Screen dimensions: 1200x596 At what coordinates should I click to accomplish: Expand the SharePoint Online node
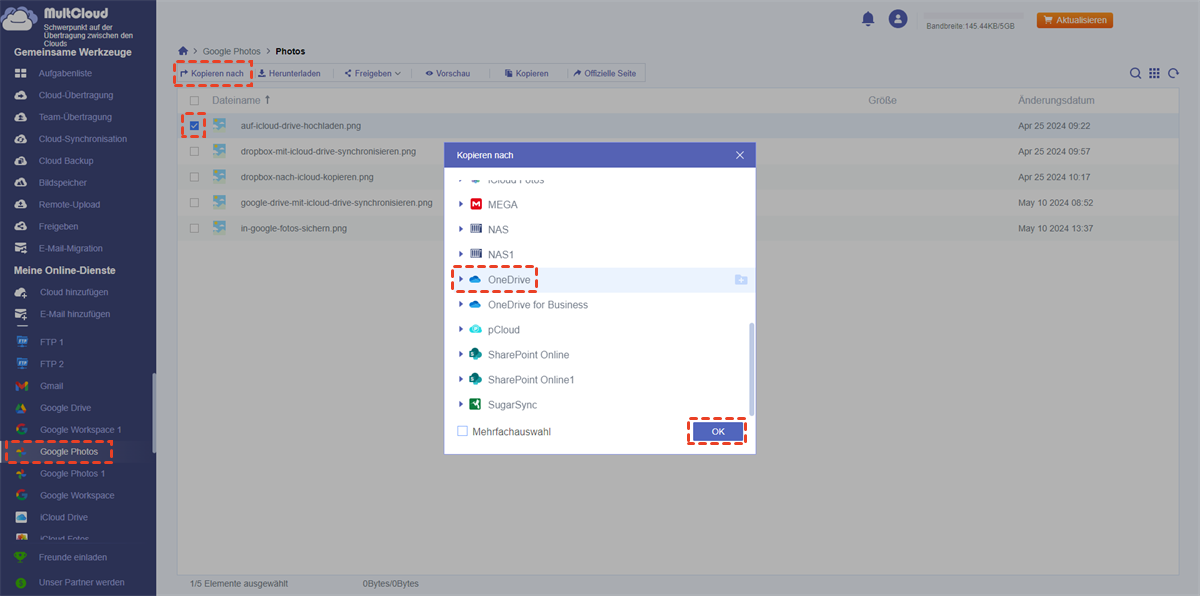pos(461,355)
